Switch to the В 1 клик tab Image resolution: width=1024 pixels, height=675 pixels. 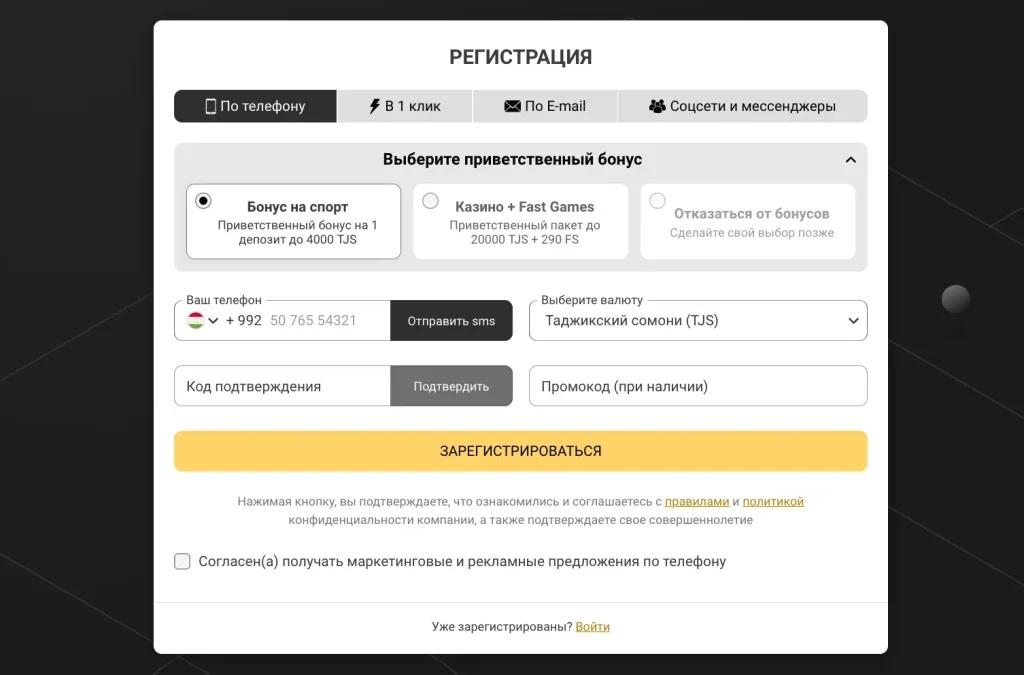point(405,106)
